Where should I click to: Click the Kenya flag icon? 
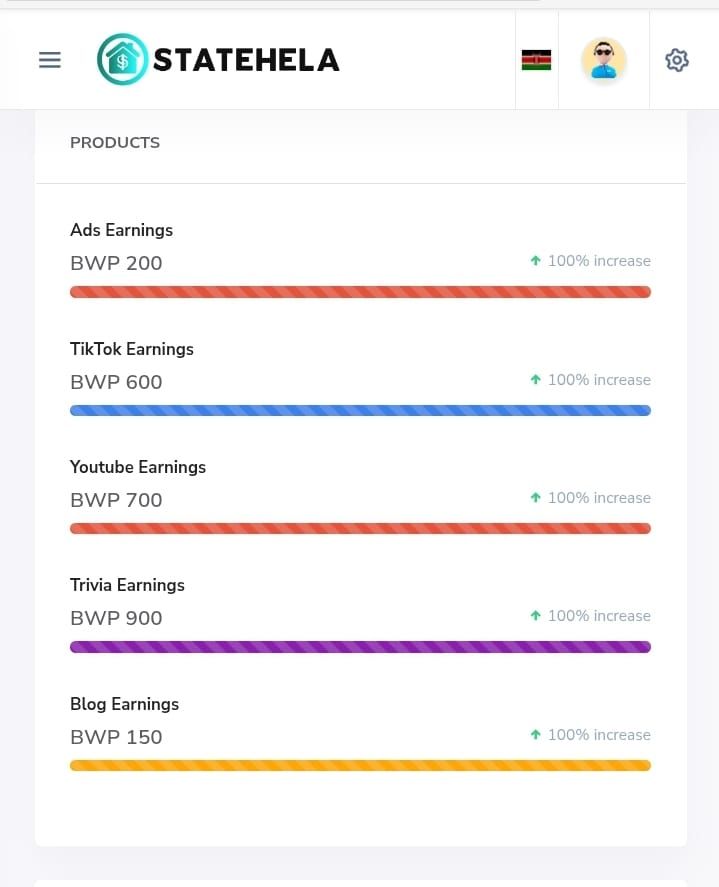click(536, 59)
